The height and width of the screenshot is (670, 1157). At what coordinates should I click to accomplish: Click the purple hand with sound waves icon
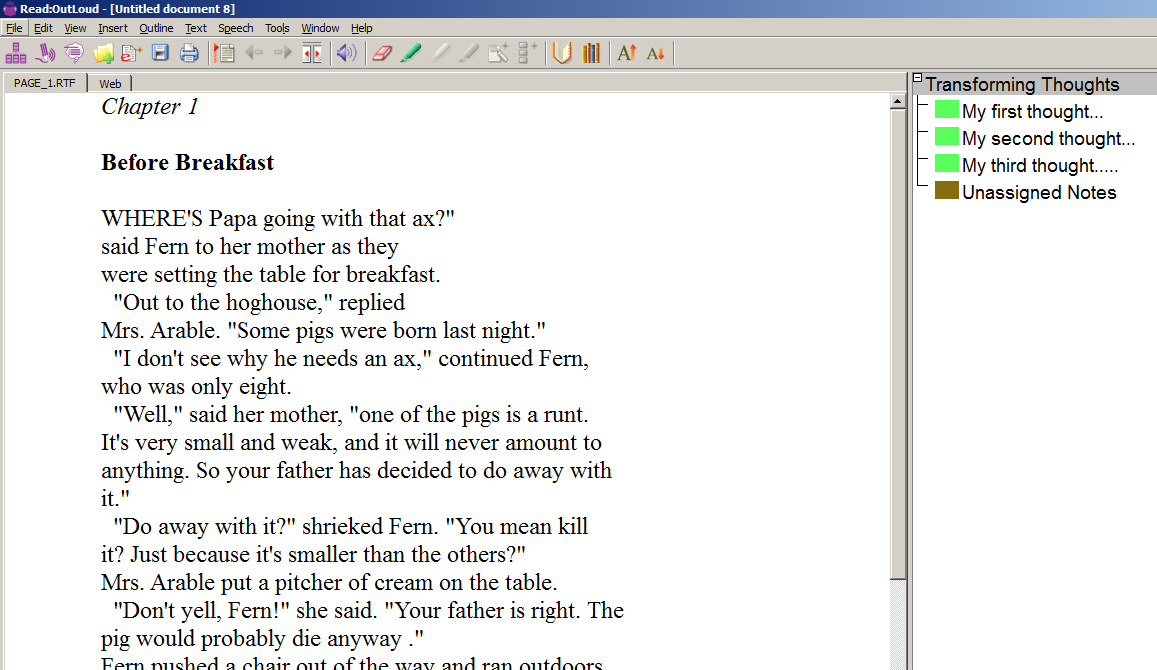coord(45,53)
